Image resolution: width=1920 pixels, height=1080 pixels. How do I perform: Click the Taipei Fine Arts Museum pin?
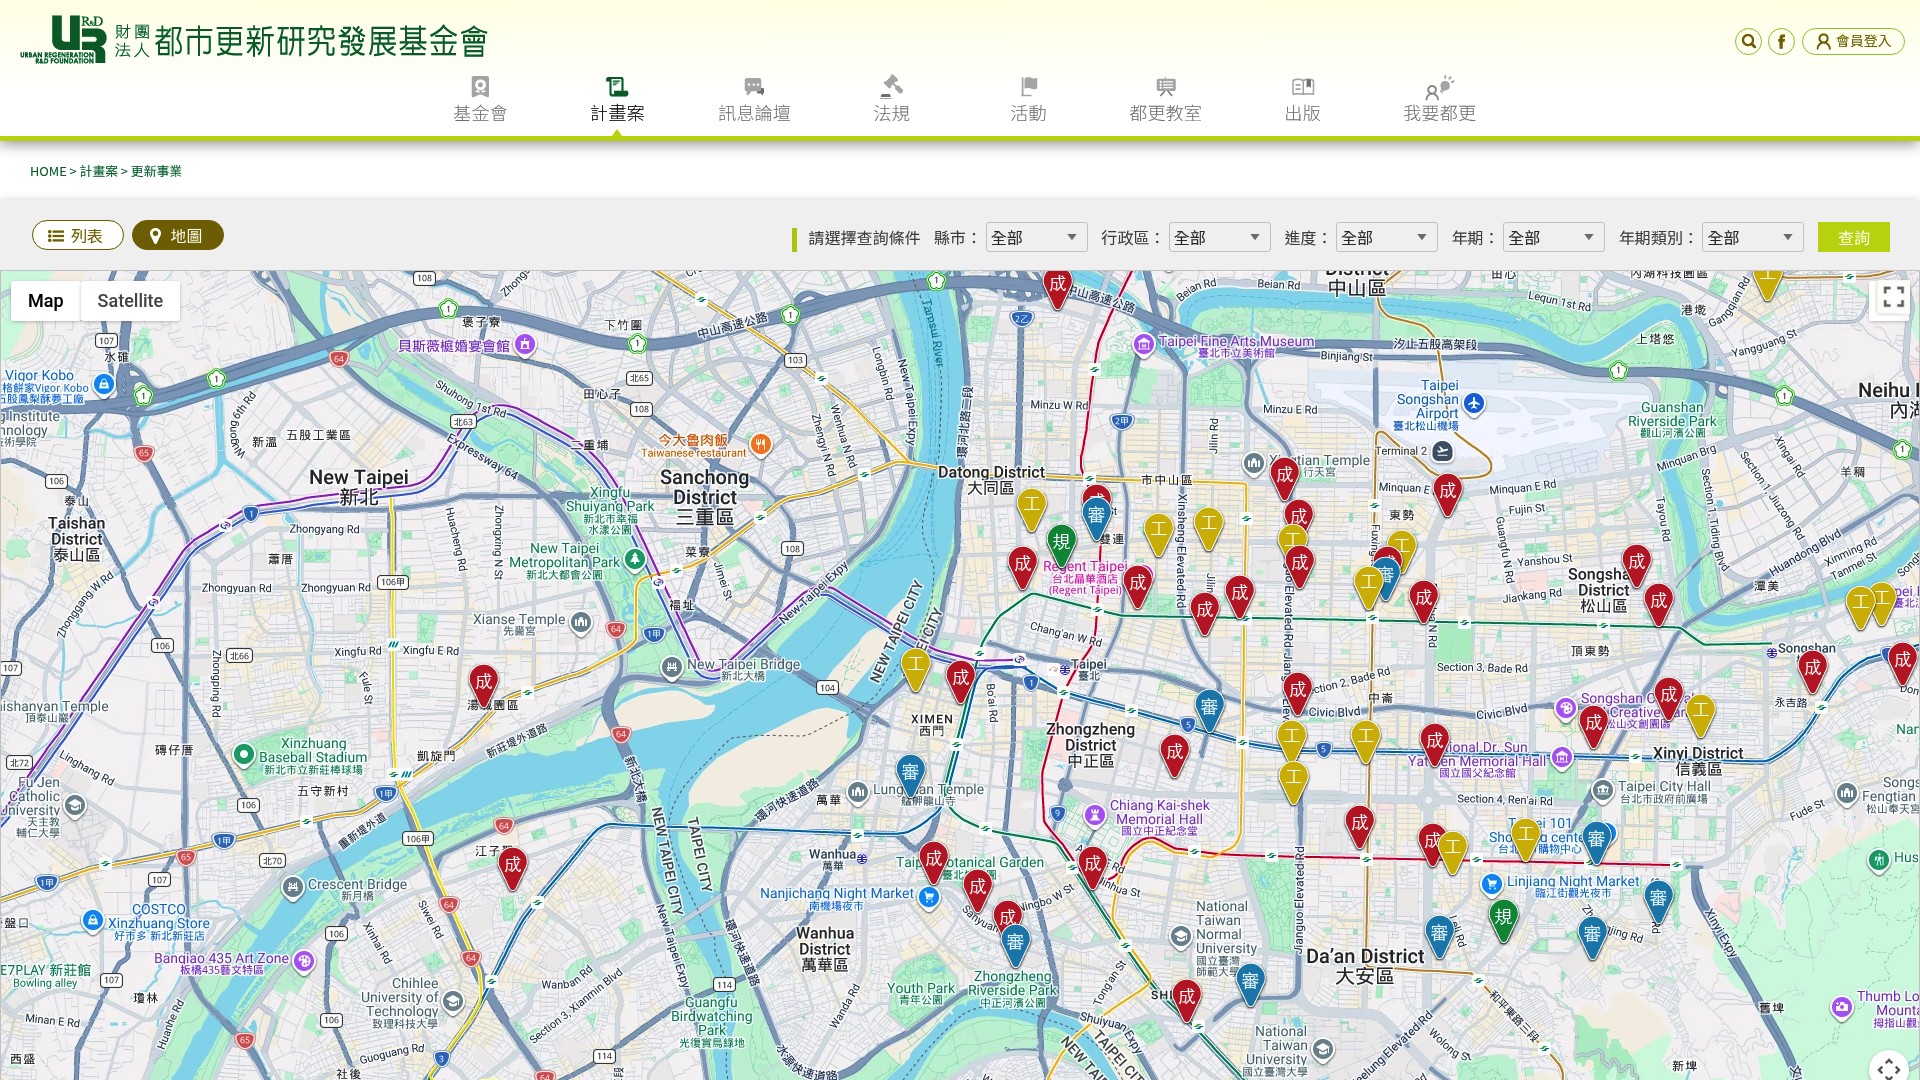1144,345
